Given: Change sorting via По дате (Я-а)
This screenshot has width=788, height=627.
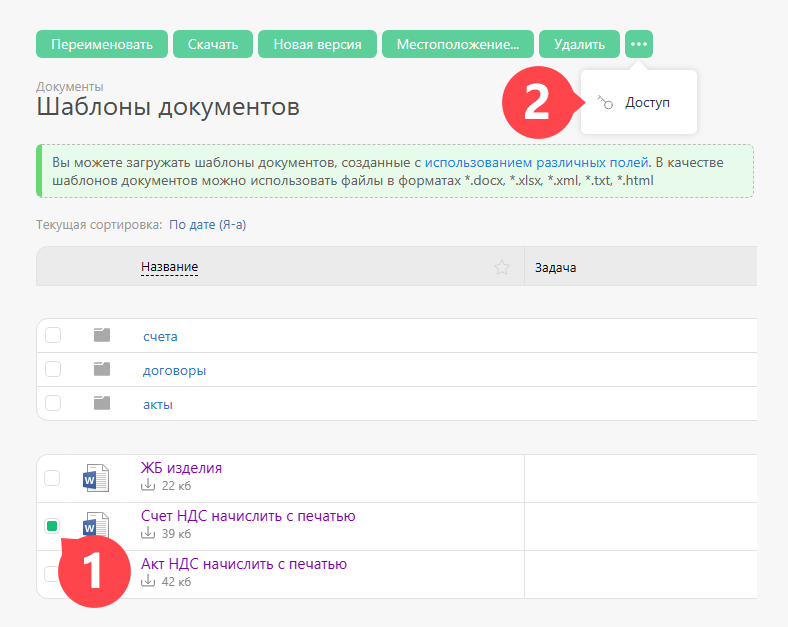Looking at the screenshot, I should point(208,225).
